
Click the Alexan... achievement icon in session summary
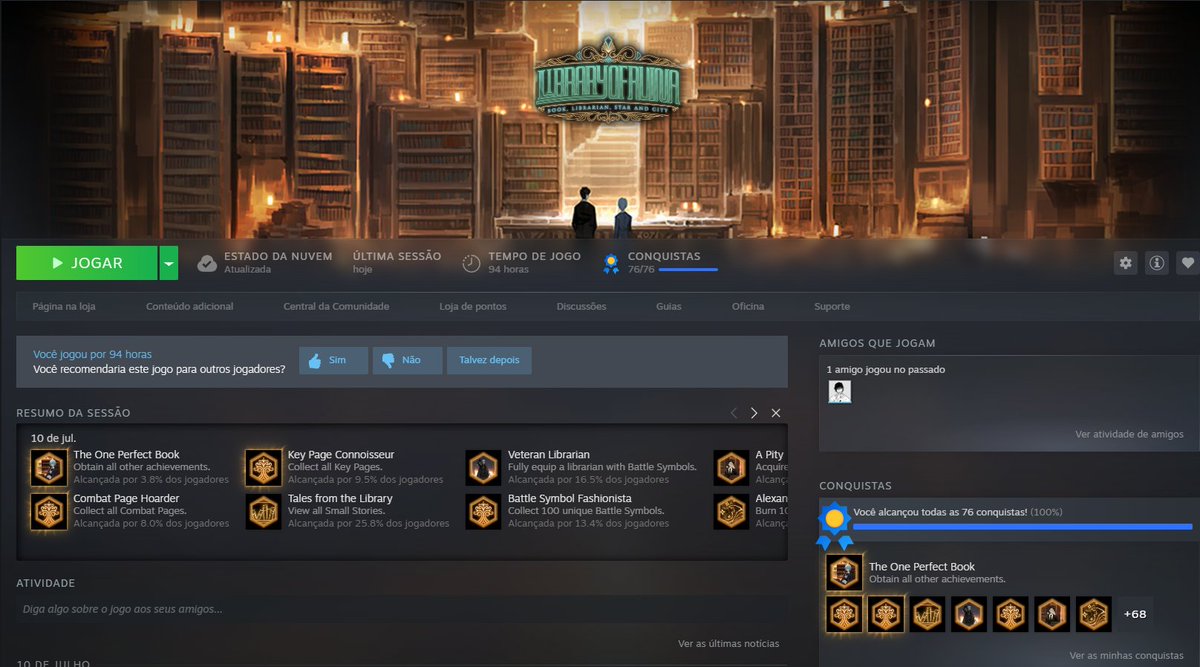[731, 511]
